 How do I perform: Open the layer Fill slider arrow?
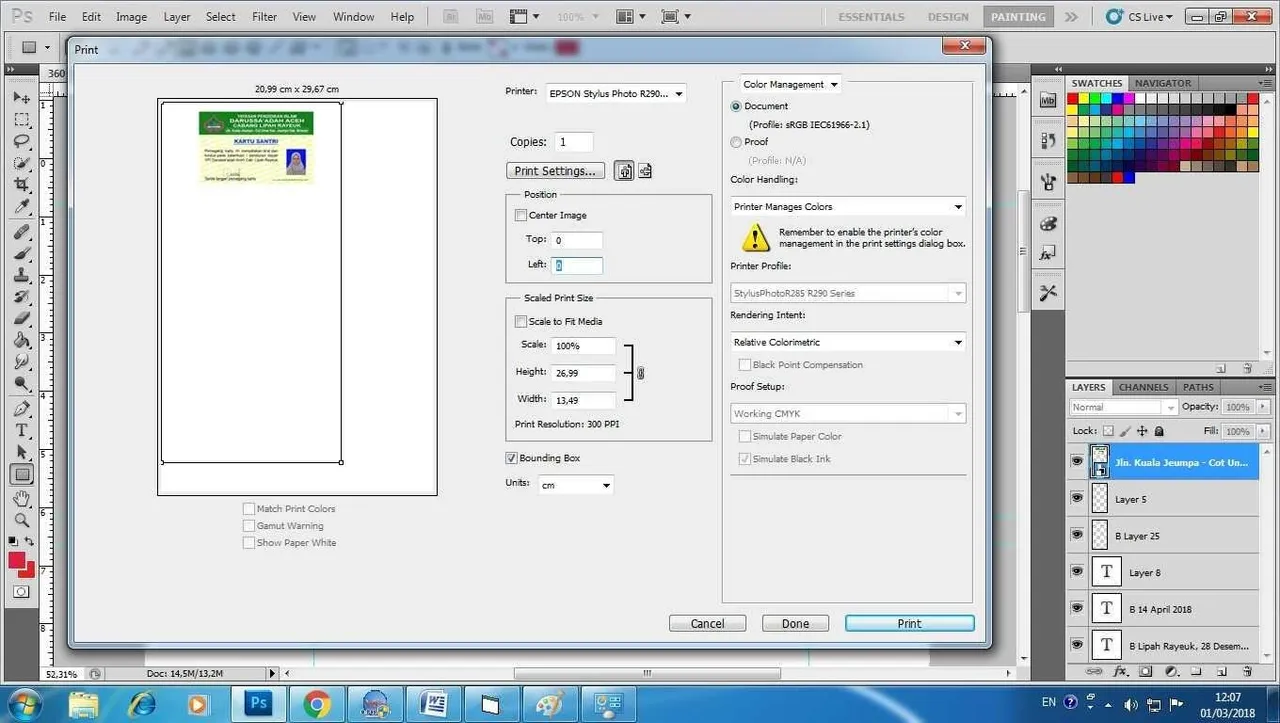click(1264, 431)
